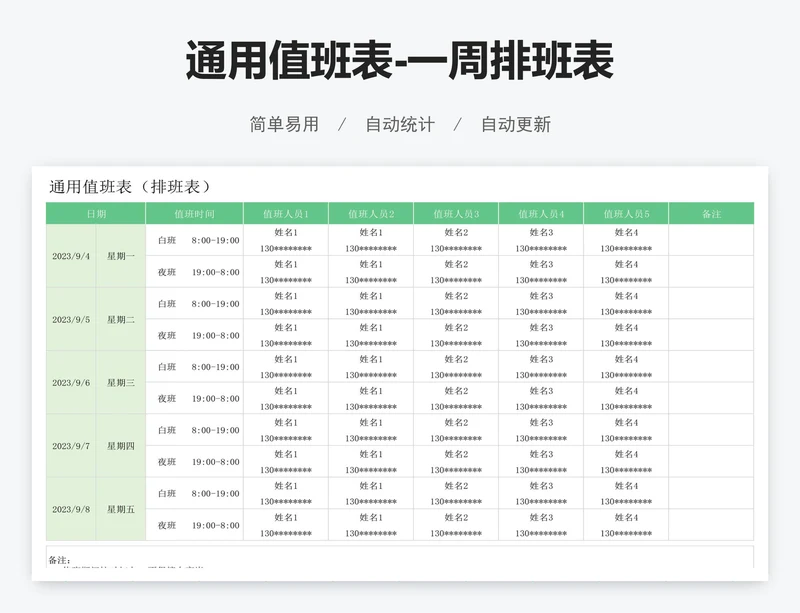Viewport: 800px width, 613px height.
Task: Click the date cell 2023/9/6
Action: 71,383
